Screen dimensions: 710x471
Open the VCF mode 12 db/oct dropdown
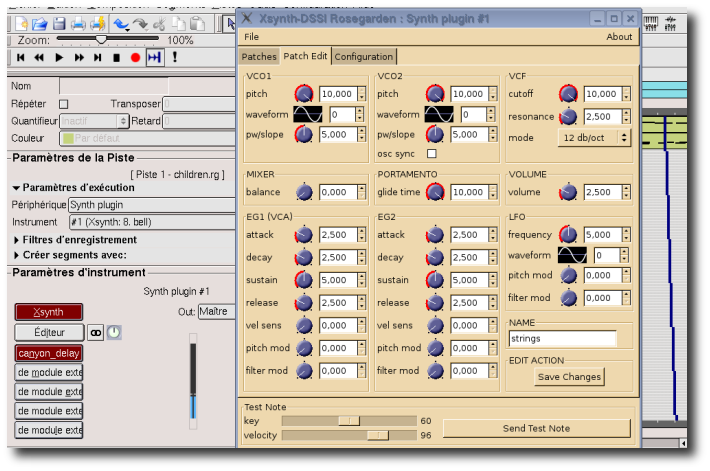click(x=595, y=138)
